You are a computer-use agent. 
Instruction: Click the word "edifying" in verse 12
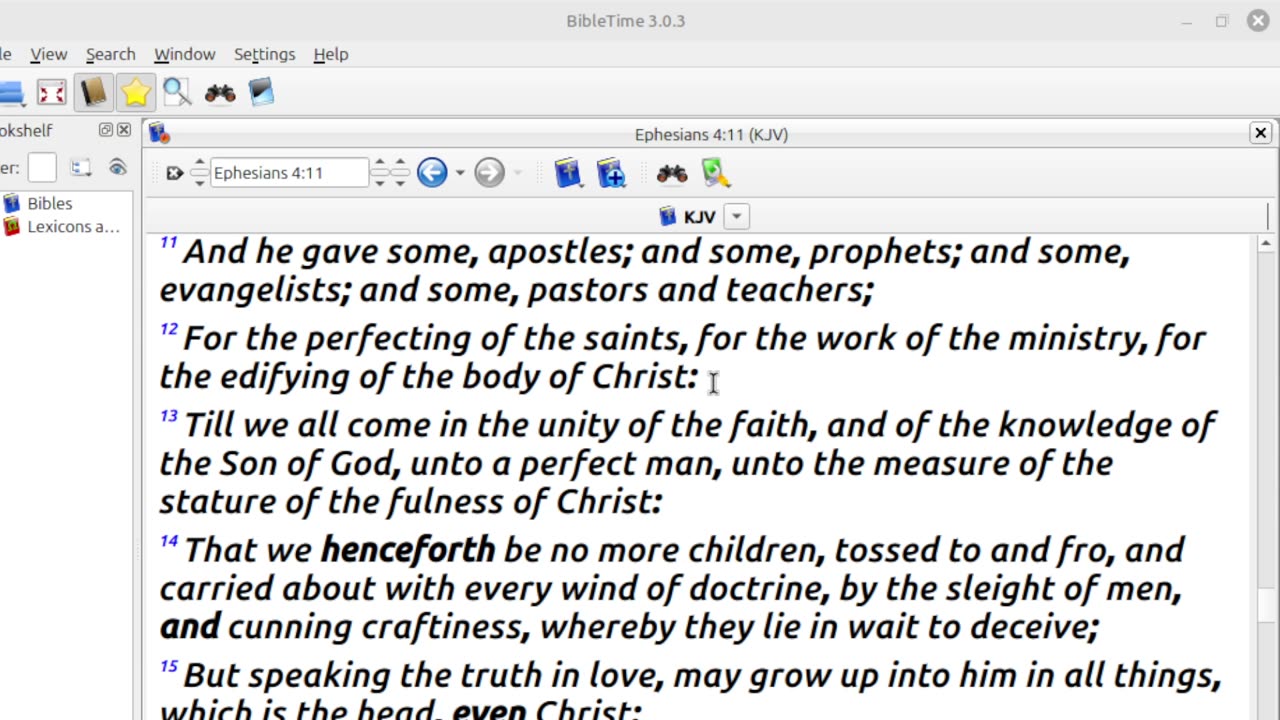(x=283, y=377)
